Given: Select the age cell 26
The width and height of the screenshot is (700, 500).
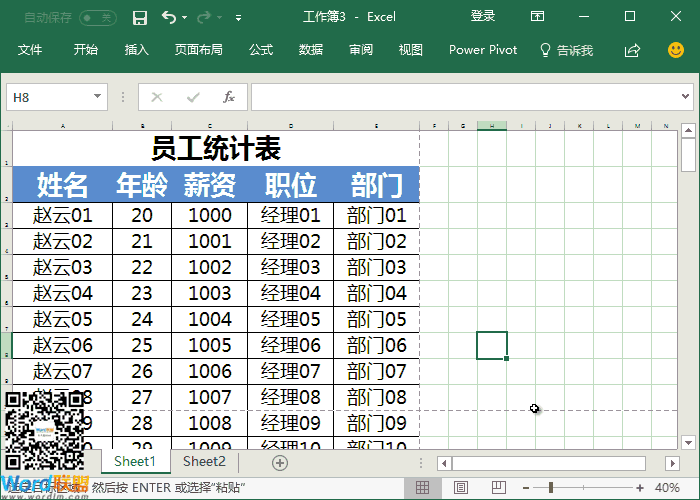Looking at the screenshot, I should click(x=142, y=371).
